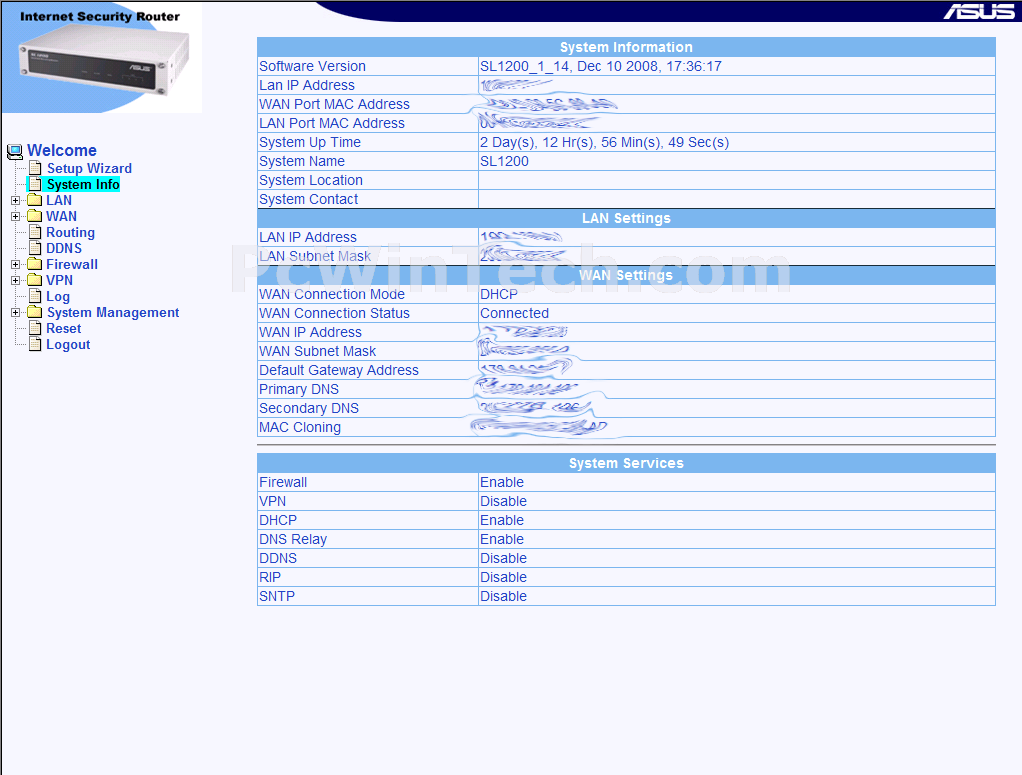Go to the DDNS settings page
Screen dimensions: 1022x775
point(64,248)
